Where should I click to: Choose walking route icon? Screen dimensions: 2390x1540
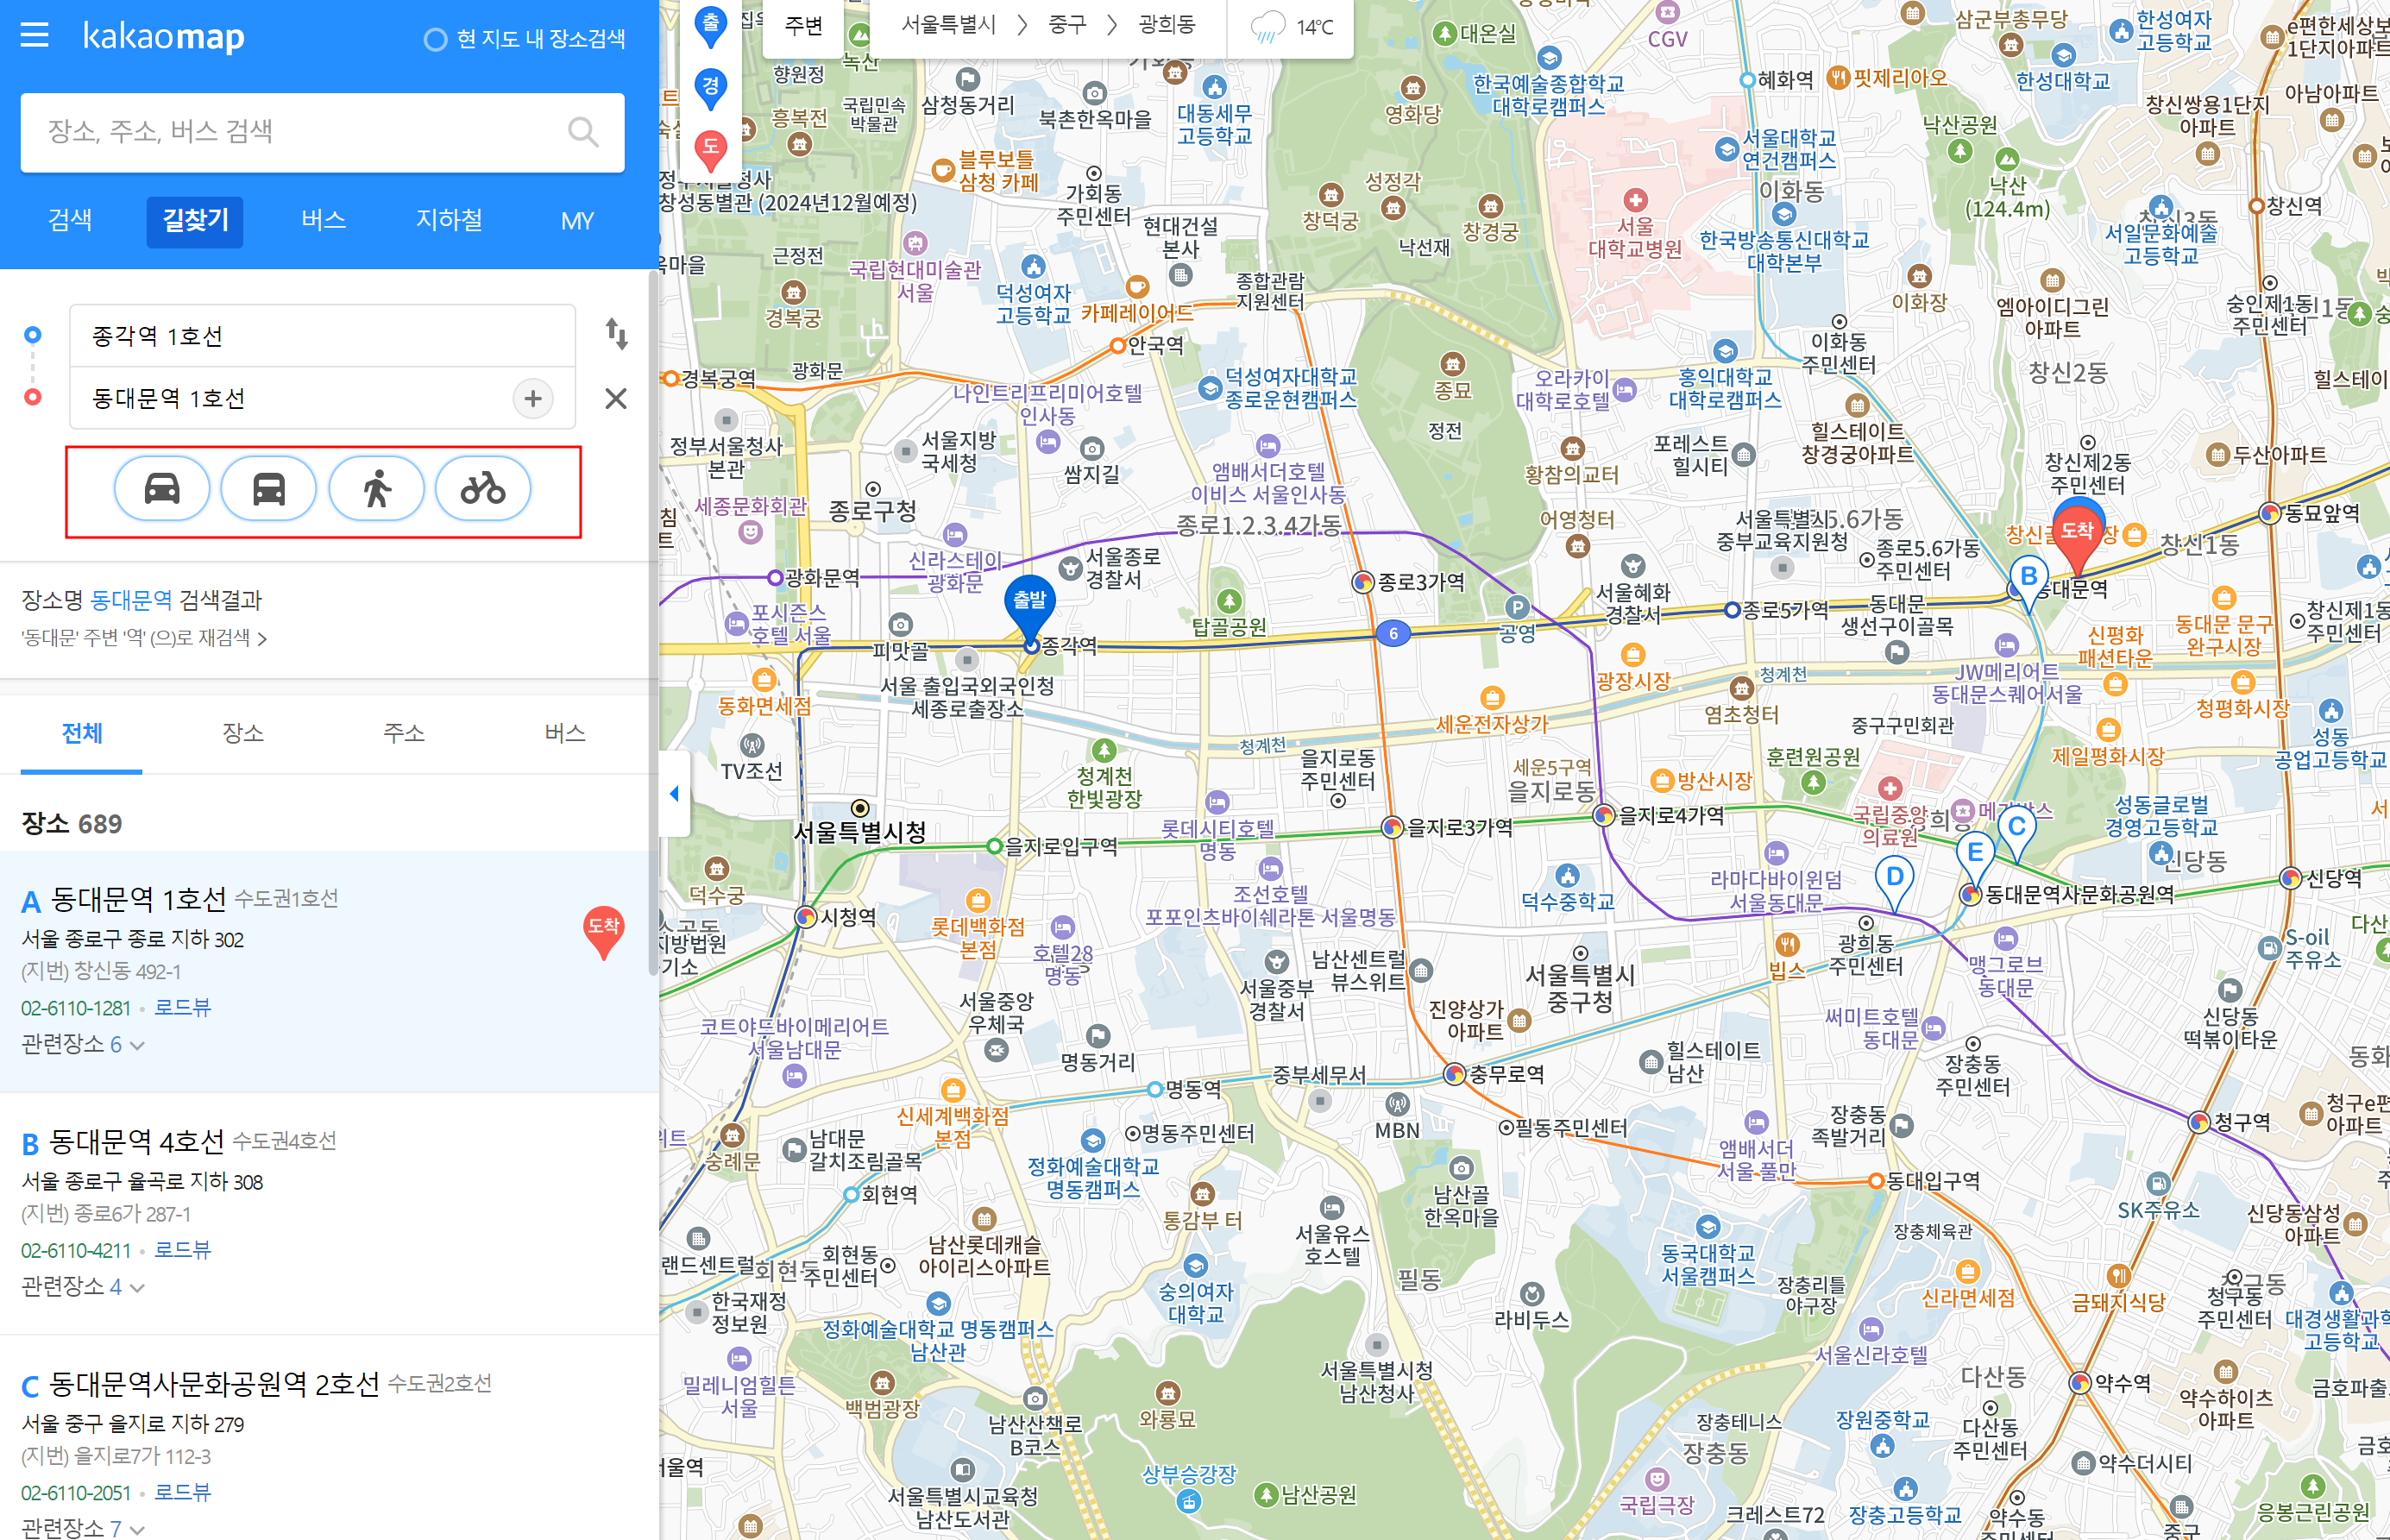[376, 489]
